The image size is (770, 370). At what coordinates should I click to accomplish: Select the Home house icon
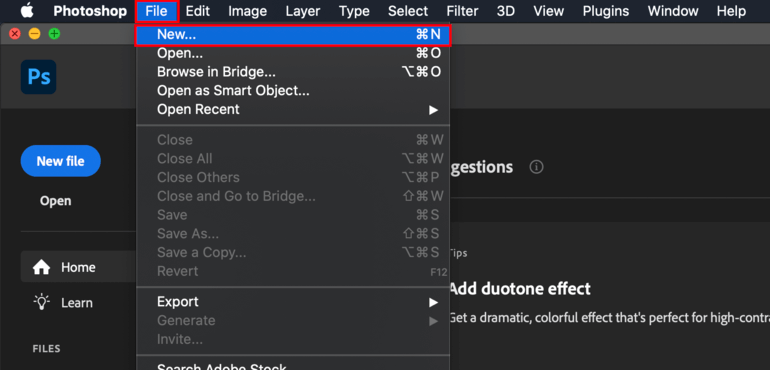tap(41, 267)
